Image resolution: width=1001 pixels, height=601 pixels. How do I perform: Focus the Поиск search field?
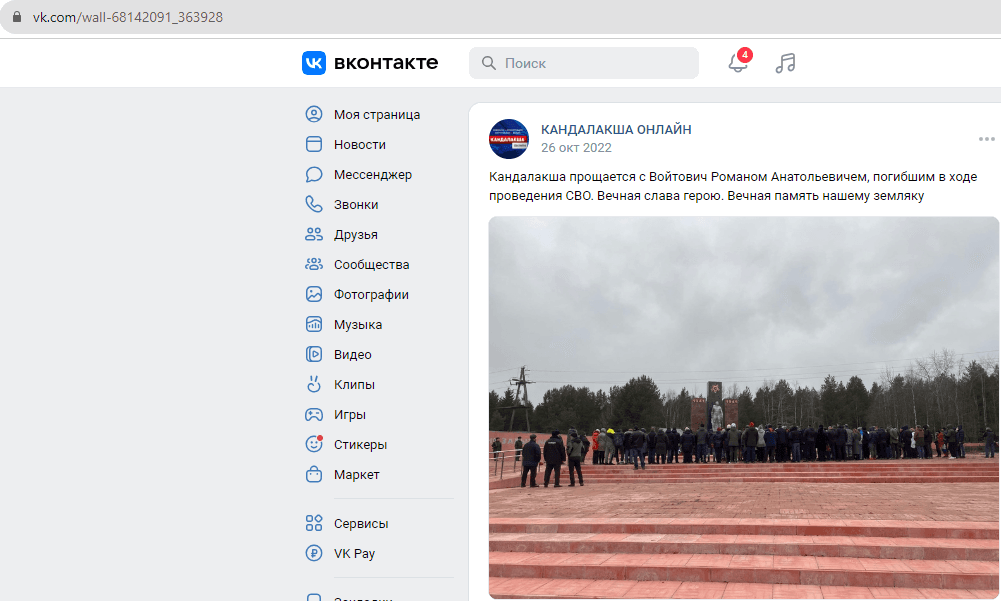[x=583, y=63]
